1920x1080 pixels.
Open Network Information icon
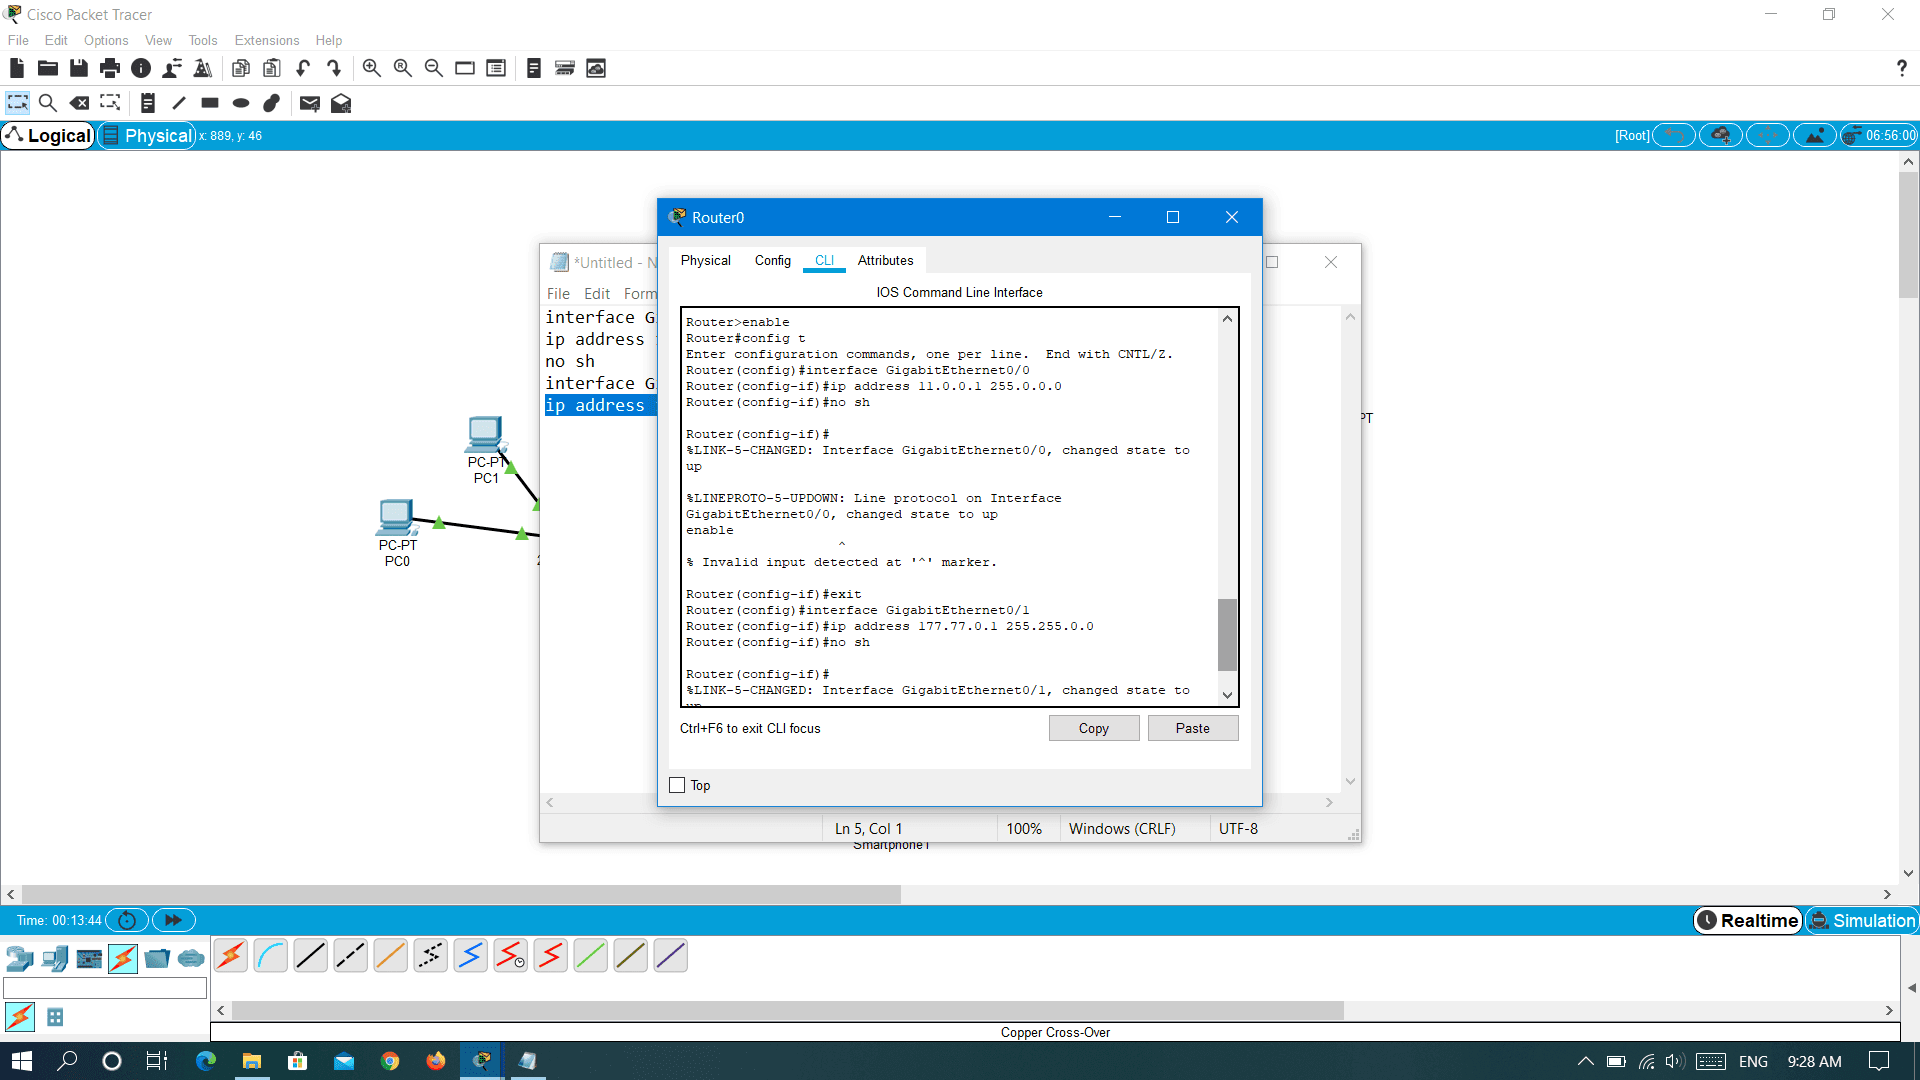(141, 68)
